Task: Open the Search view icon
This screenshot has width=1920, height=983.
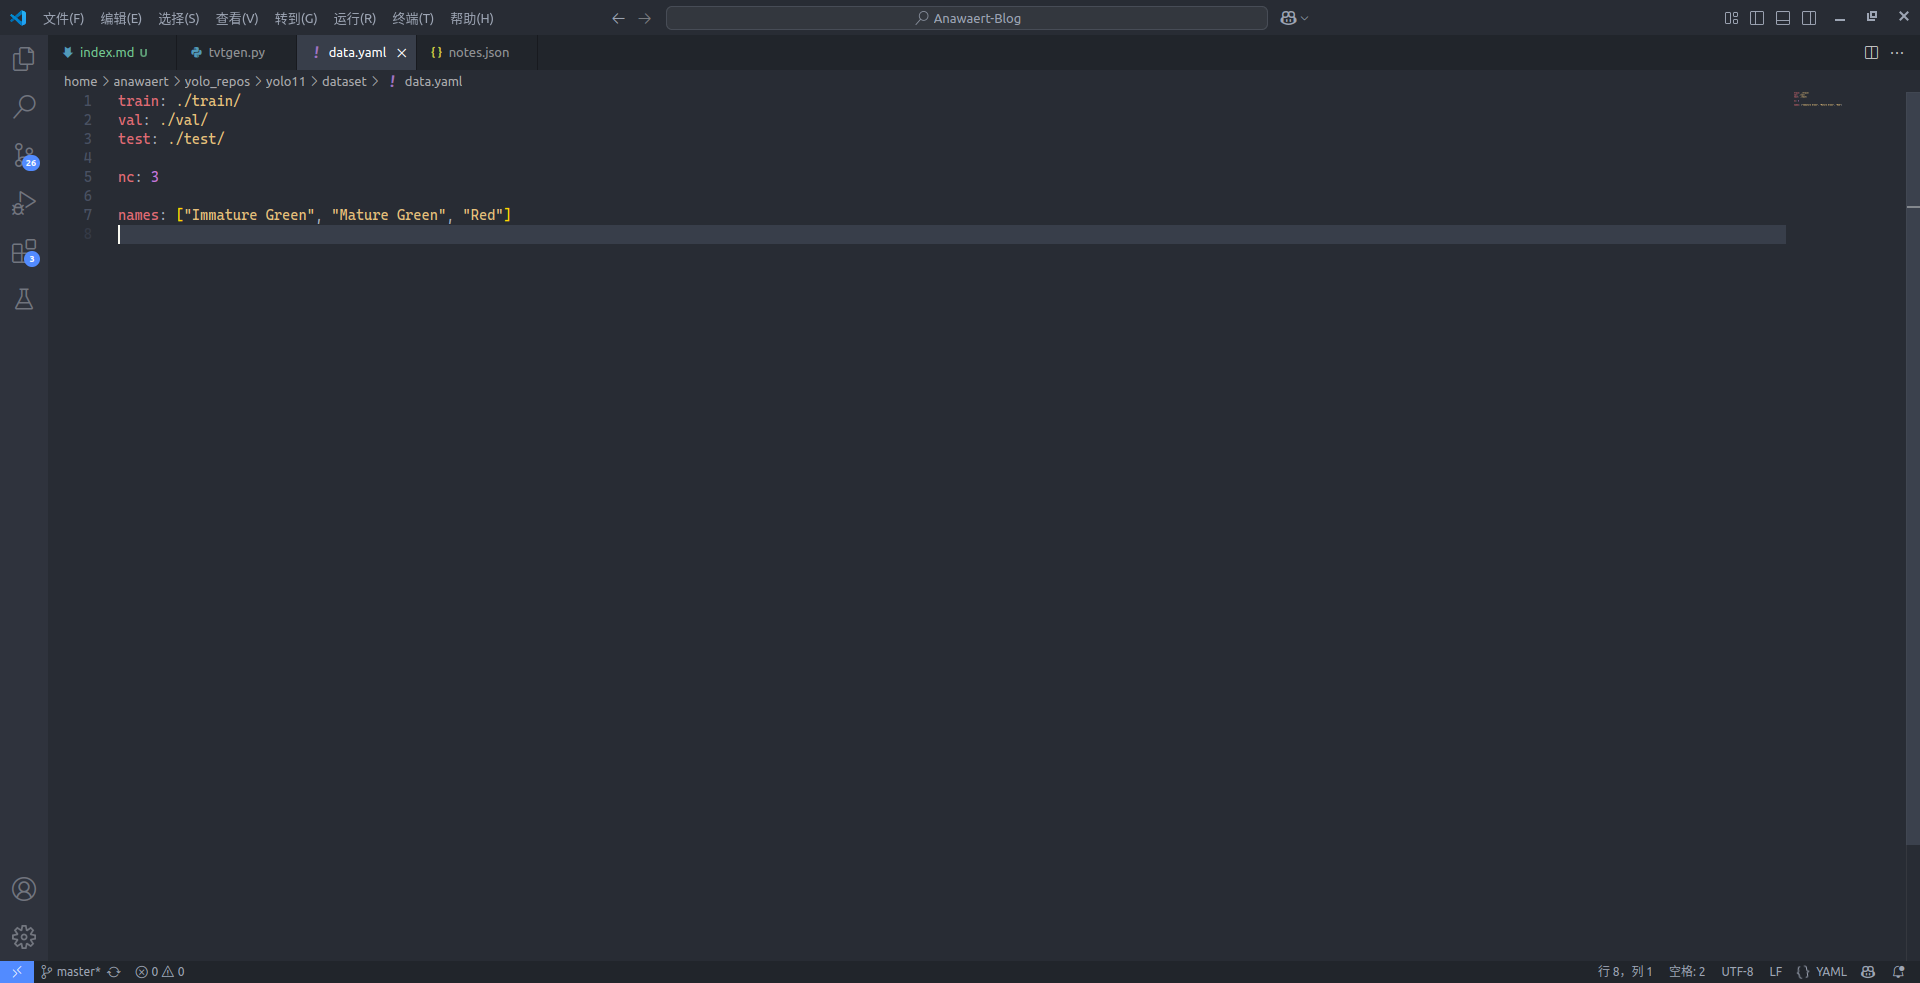Action: pyautogui.click(x=24, y=107)
